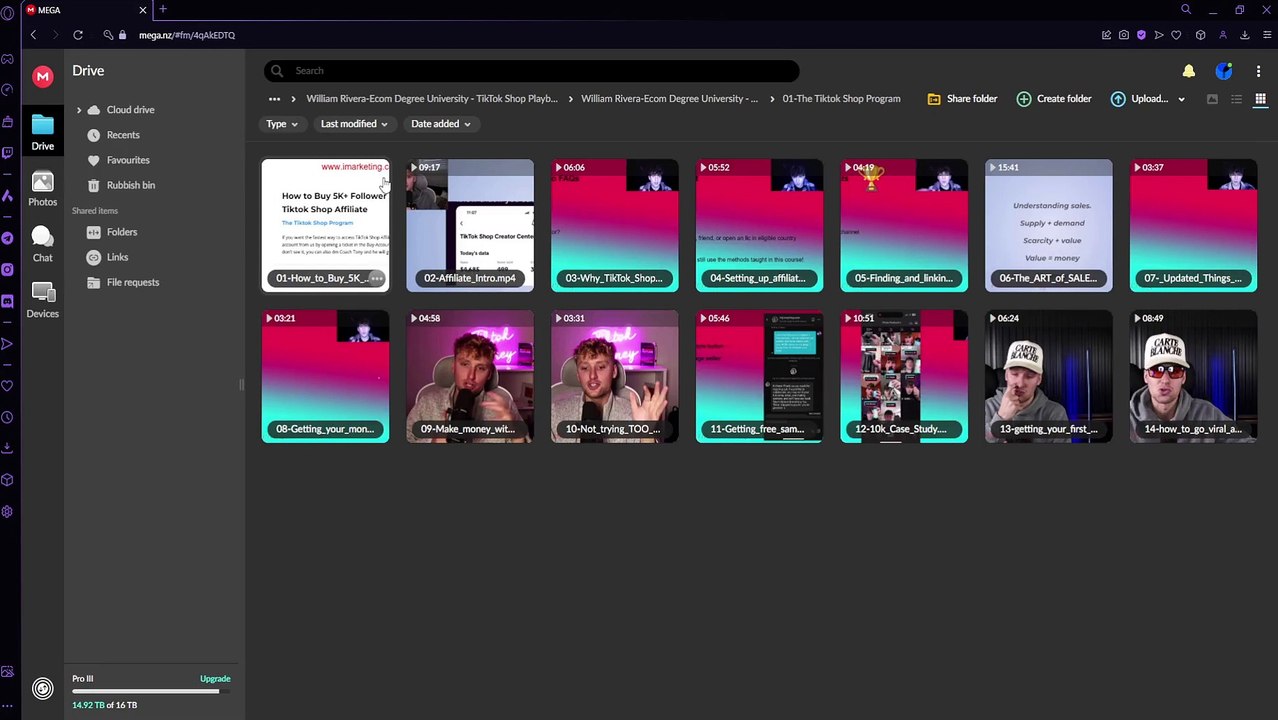Open the 06-The_ART_of_SALE video
This screenshot has height=720, width=1278.
coord(1048,226)
